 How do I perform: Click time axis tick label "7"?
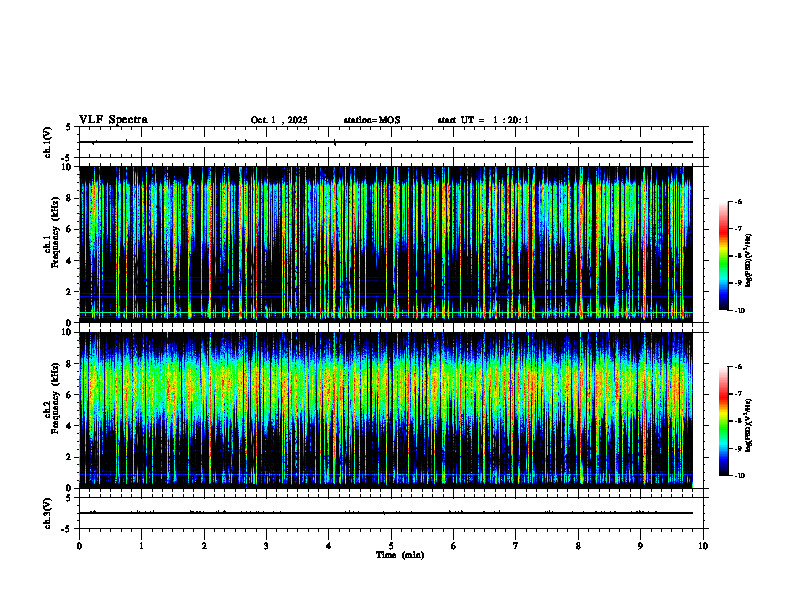[x=516, y=546]
